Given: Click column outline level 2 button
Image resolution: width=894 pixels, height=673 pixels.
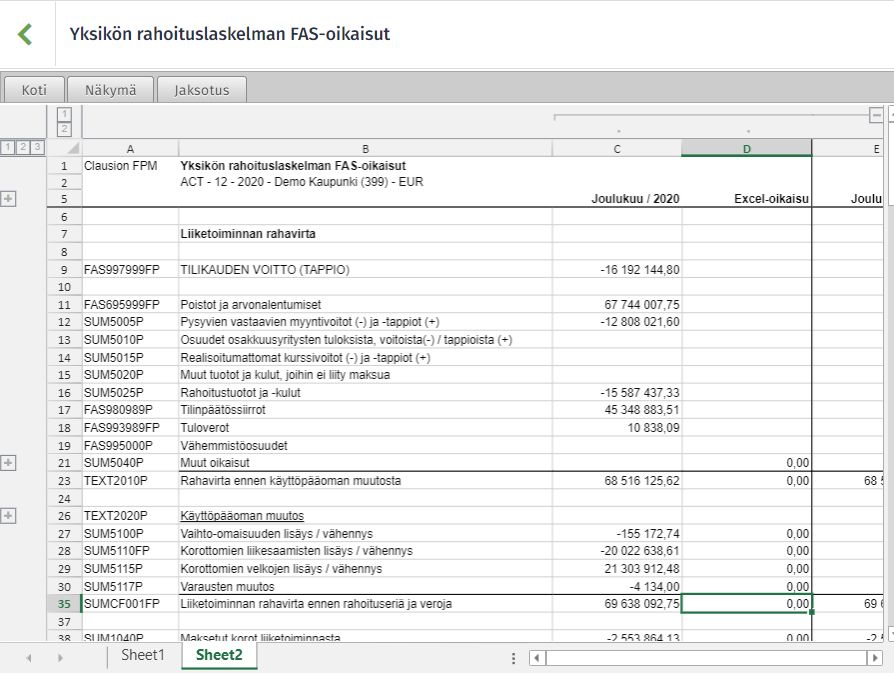Looking at the screenshot, I should click(64, 129).
